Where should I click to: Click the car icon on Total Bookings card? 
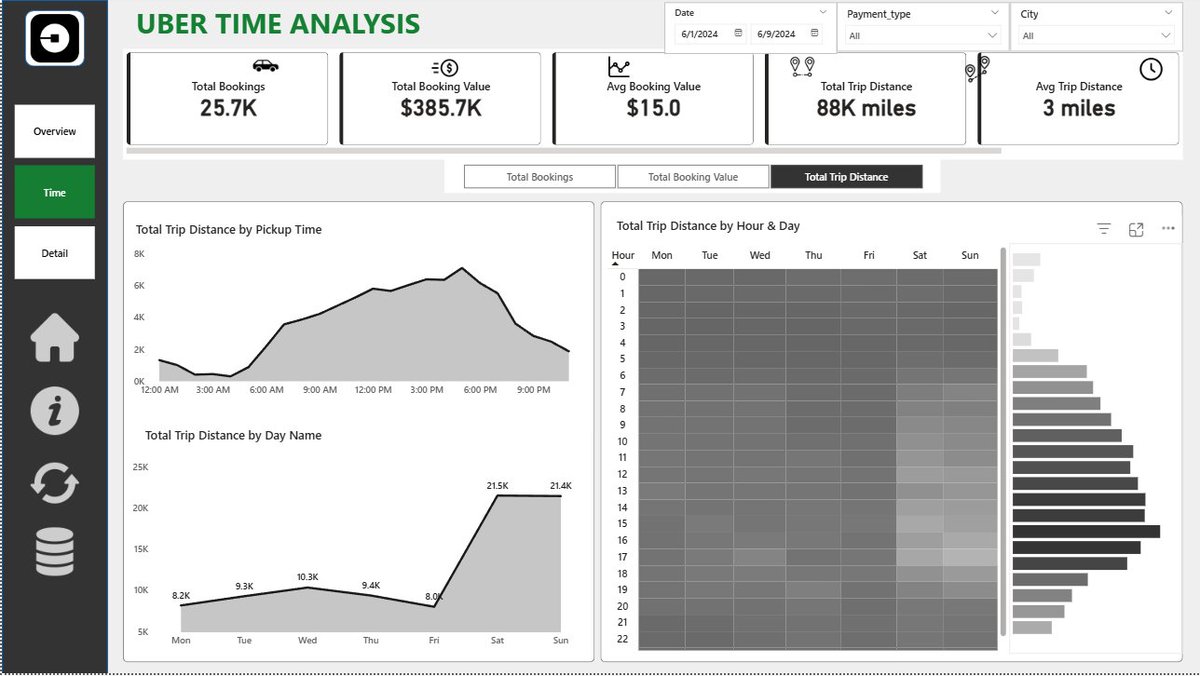pyautogui.click(x=266, y=66)
